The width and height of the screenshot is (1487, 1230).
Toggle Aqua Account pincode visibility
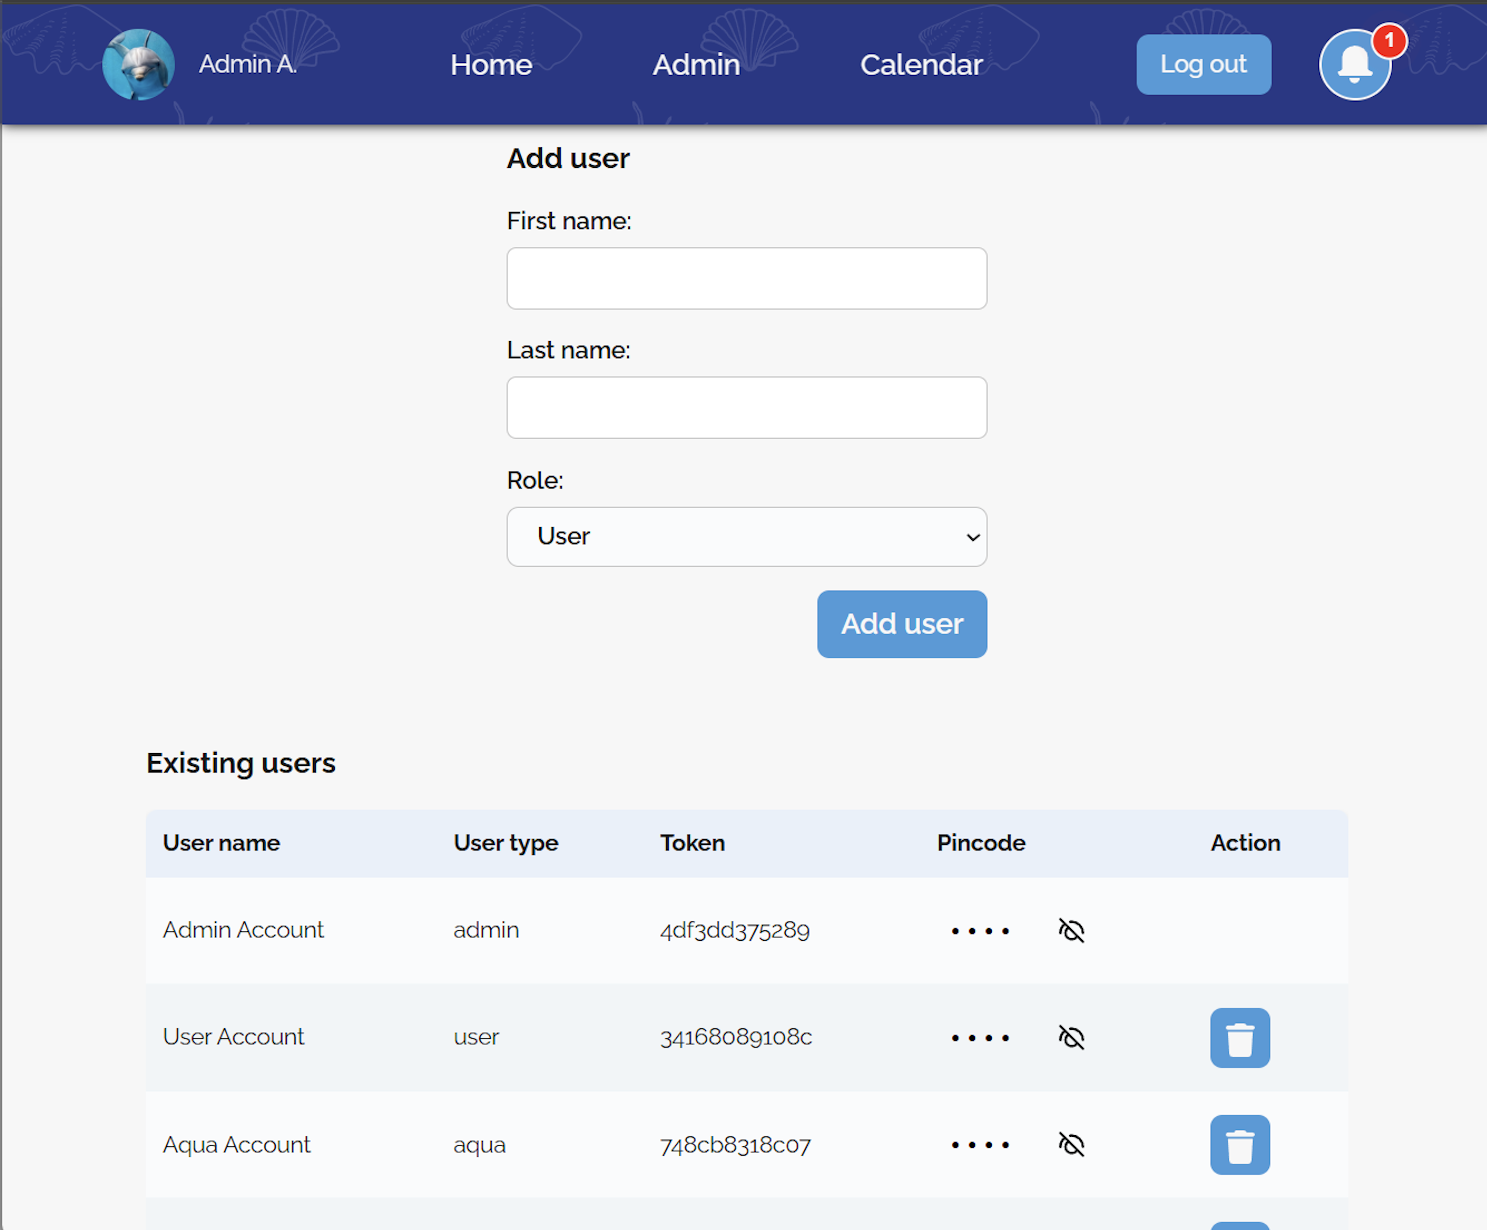pyautogui.click(x=1071, y=1145)
